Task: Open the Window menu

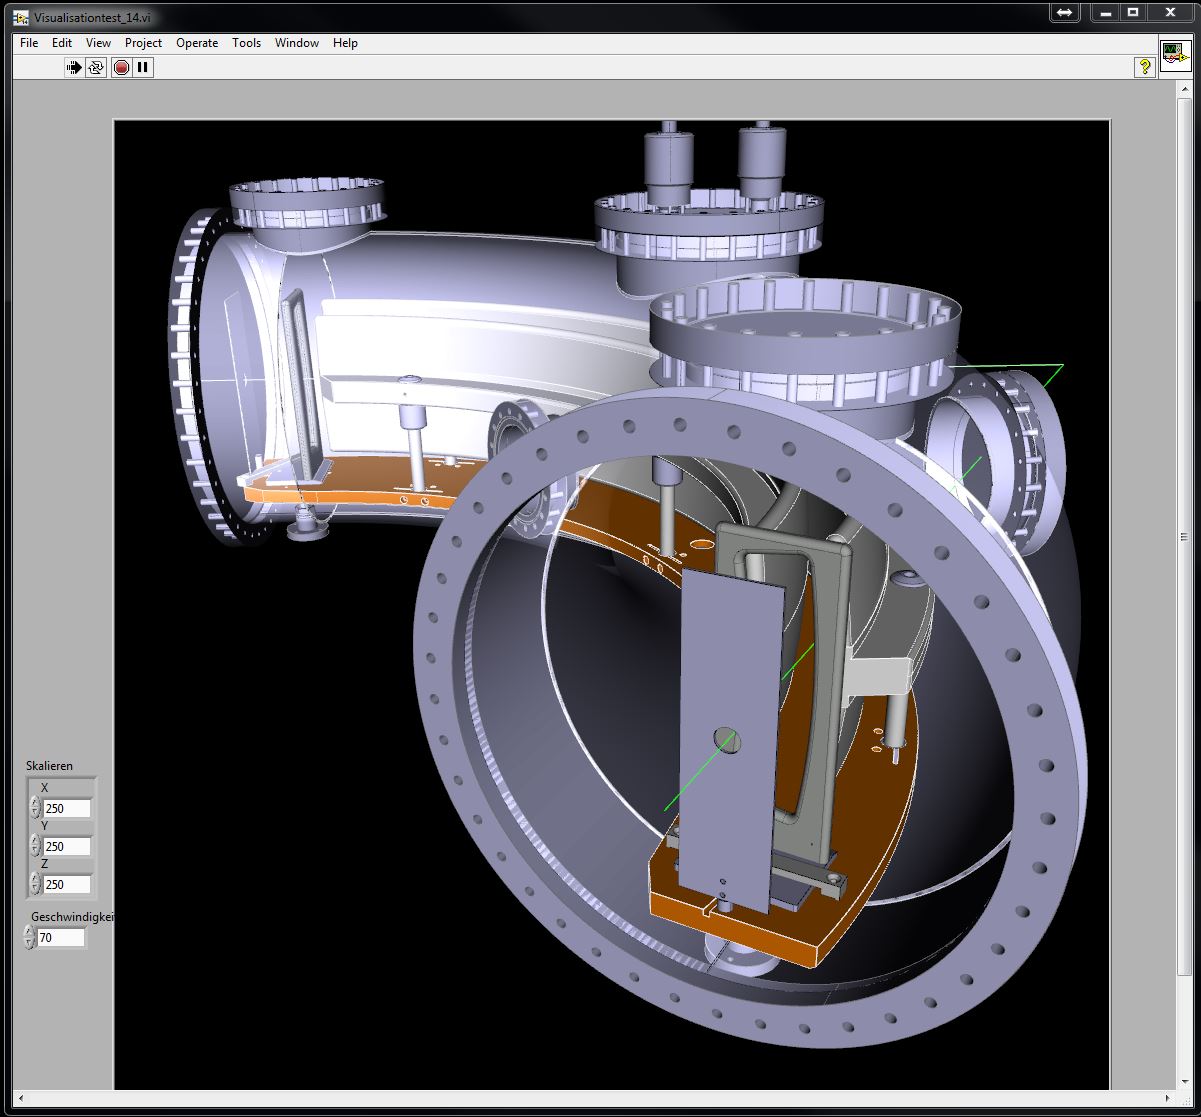Action: [x=296, y=43]
